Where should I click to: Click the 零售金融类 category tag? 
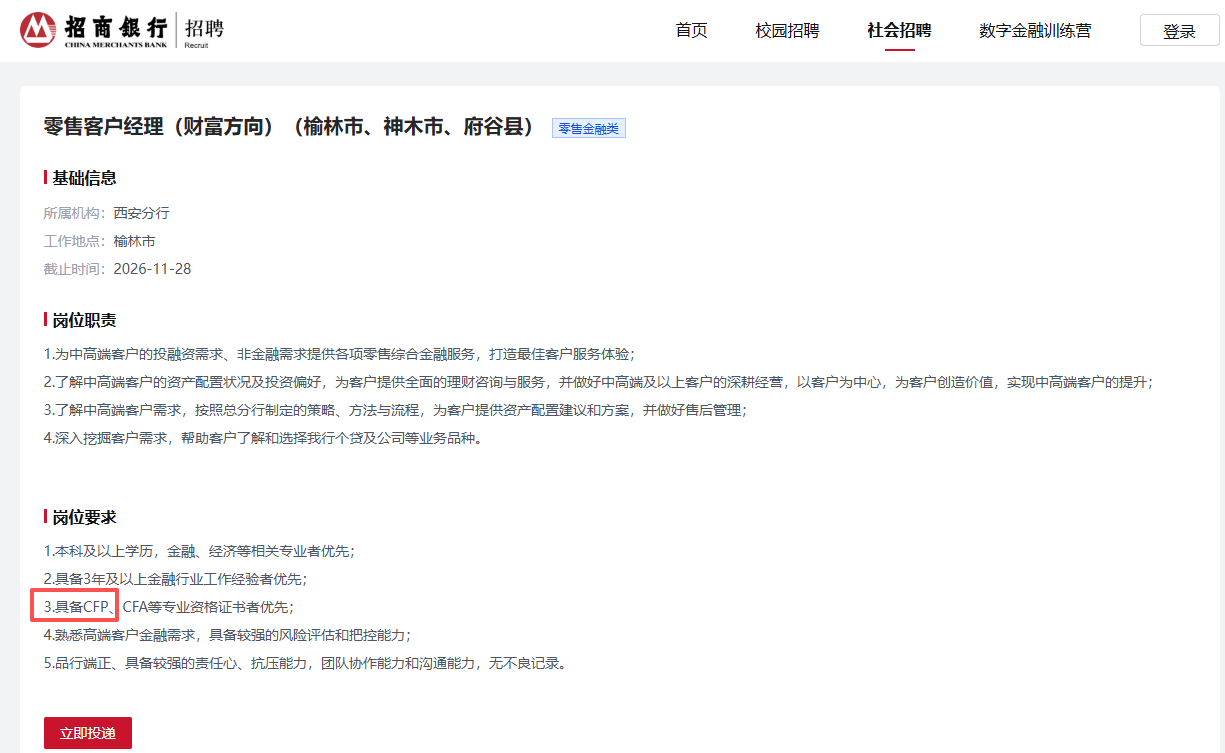click(x=589, y=129)
